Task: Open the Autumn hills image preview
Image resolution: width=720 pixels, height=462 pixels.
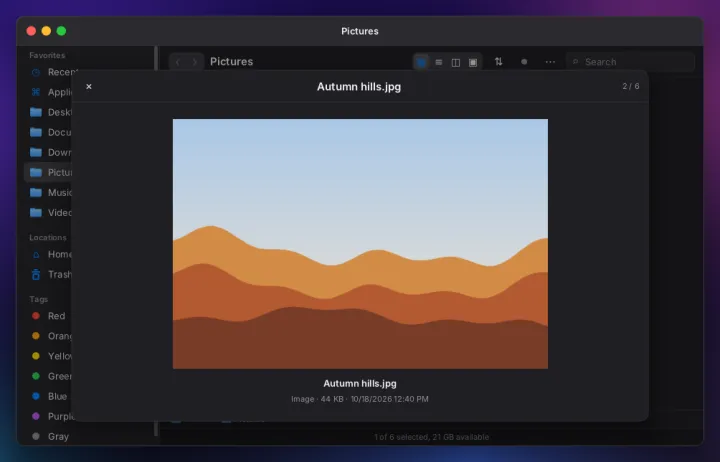Action: (360, 244)
